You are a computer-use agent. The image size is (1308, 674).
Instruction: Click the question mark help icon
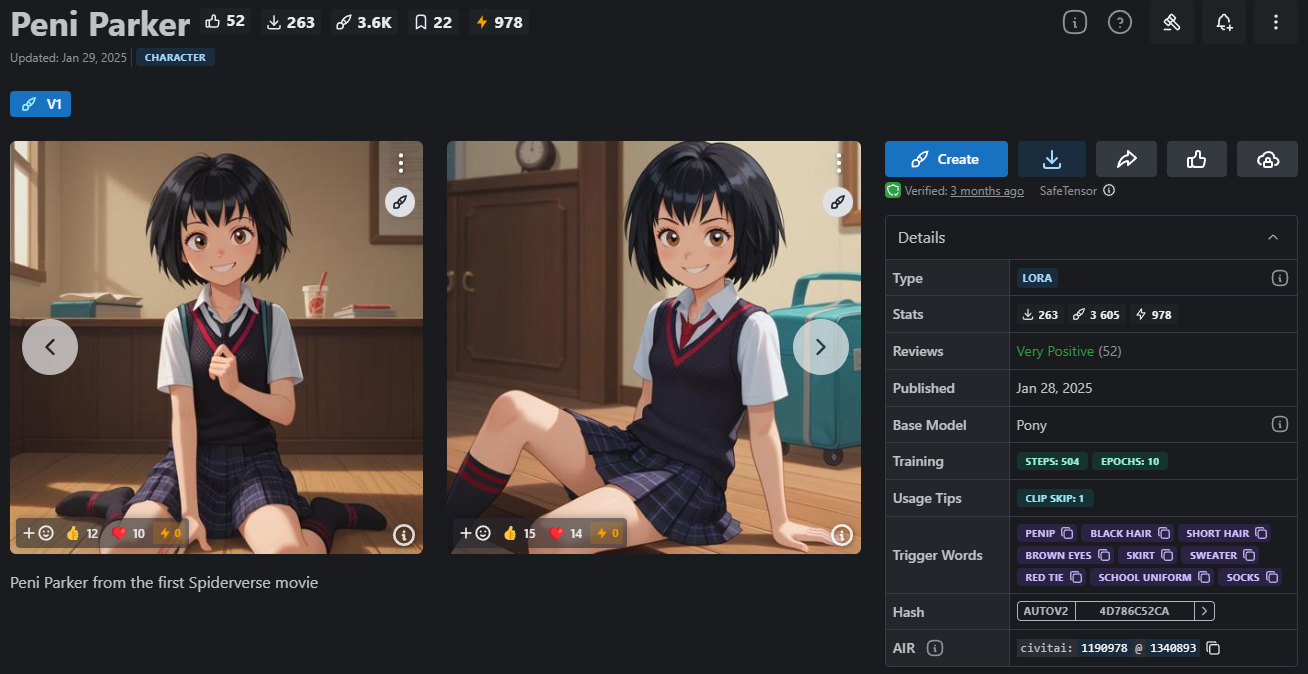click(x=1120, y=22)
